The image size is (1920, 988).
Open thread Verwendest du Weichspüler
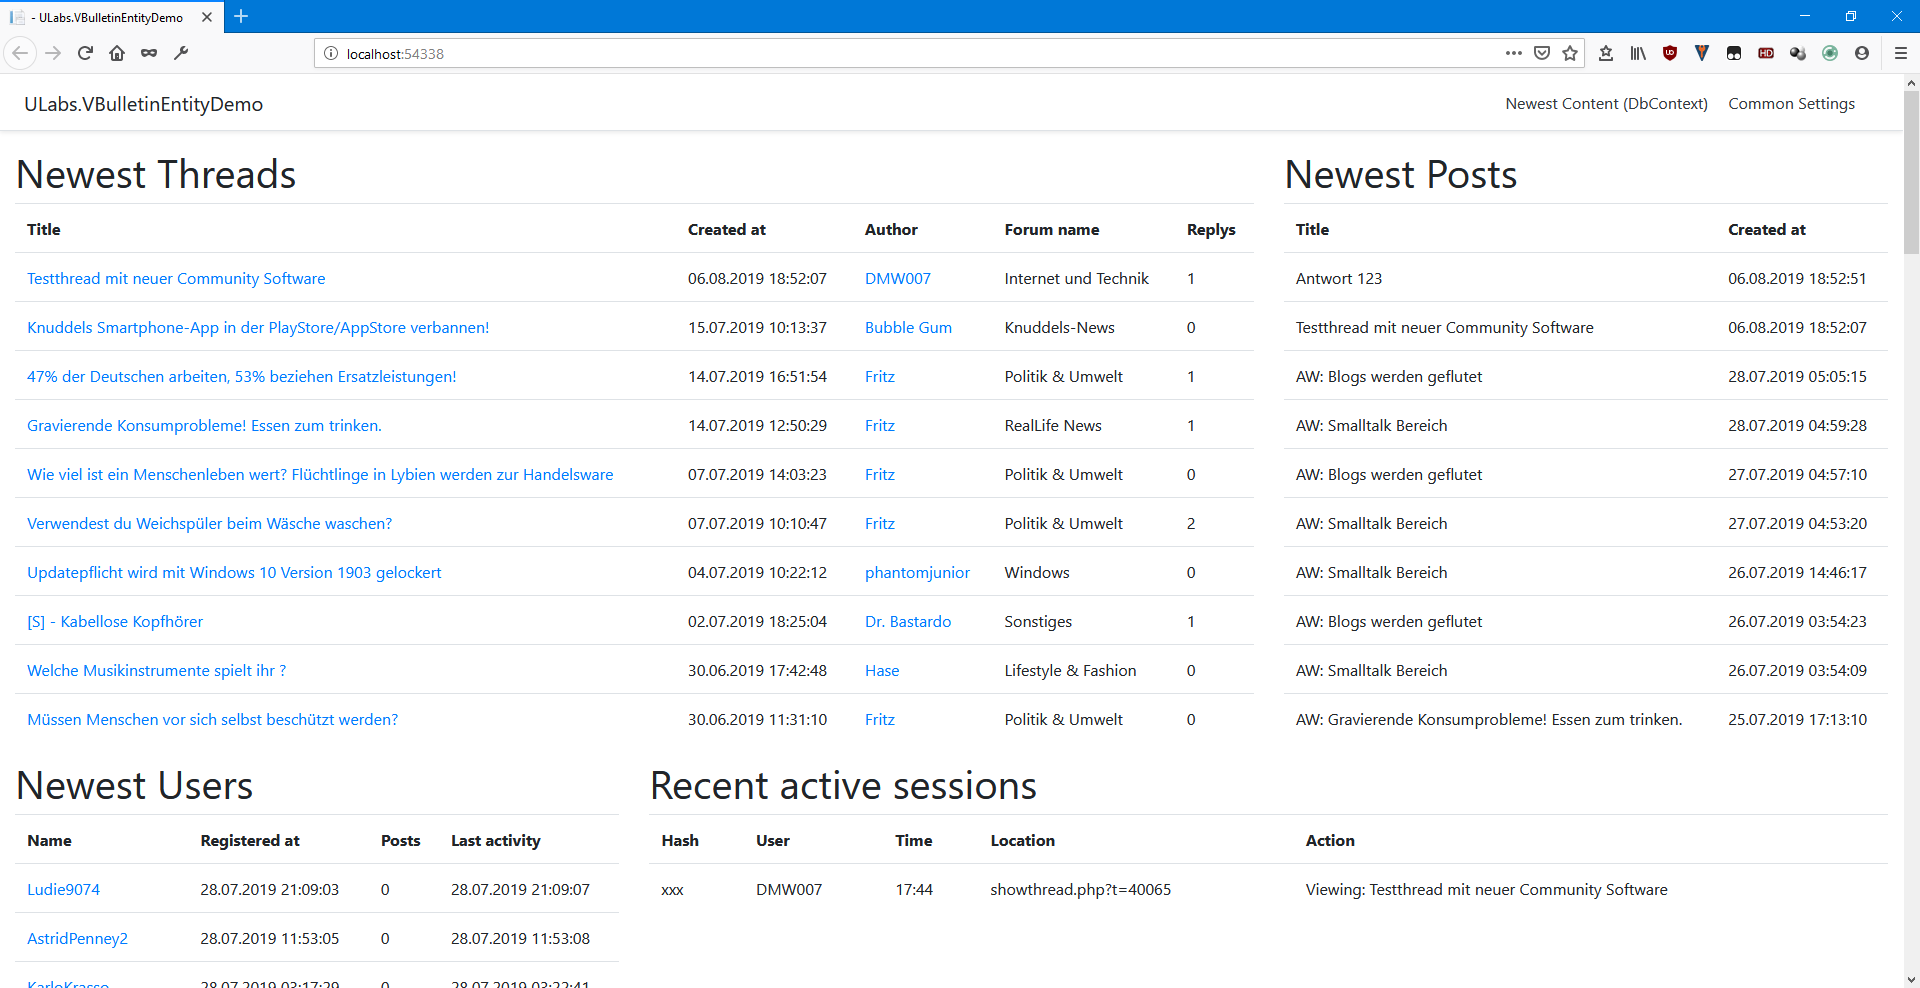coord(209,524)
